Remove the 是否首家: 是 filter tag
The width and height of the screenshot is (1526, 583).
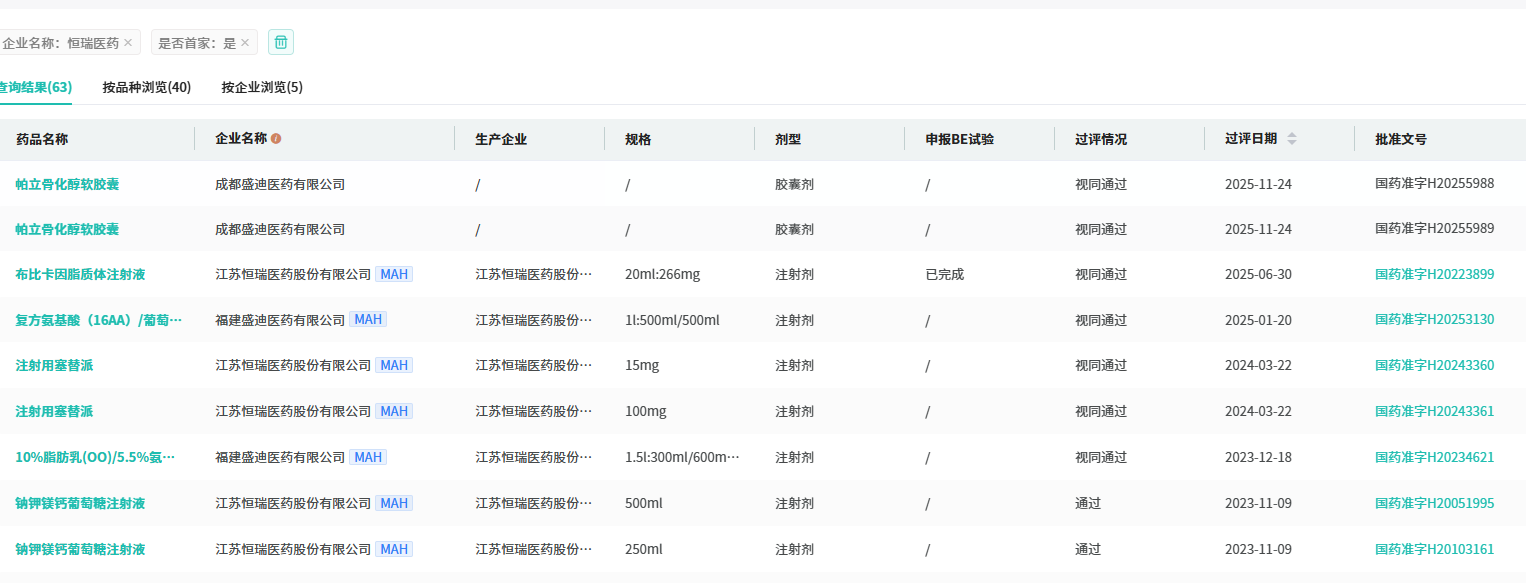245,43
